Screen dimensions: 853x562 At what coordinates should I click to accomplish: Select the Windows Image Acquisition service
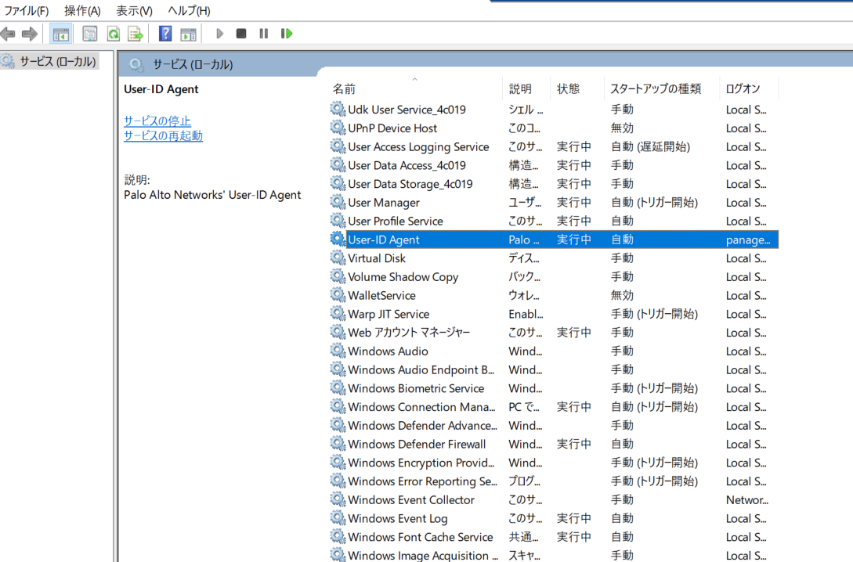(x=554, y=555)
